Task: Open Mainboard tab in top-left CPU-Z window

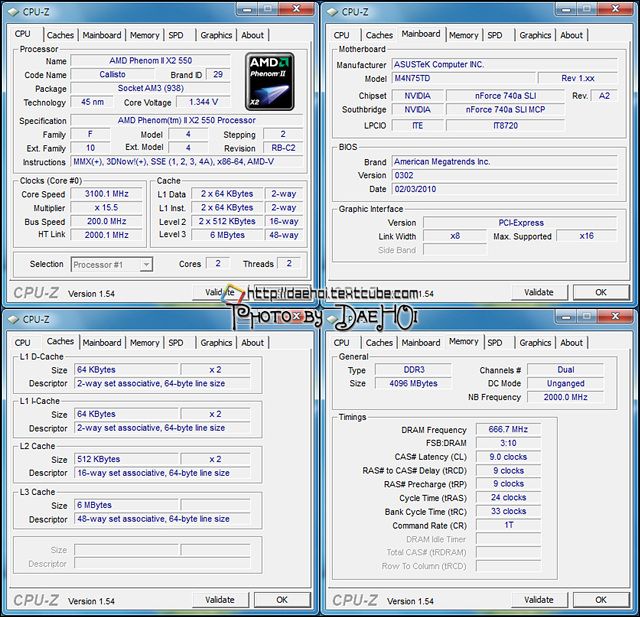Action: pos(102,35)
